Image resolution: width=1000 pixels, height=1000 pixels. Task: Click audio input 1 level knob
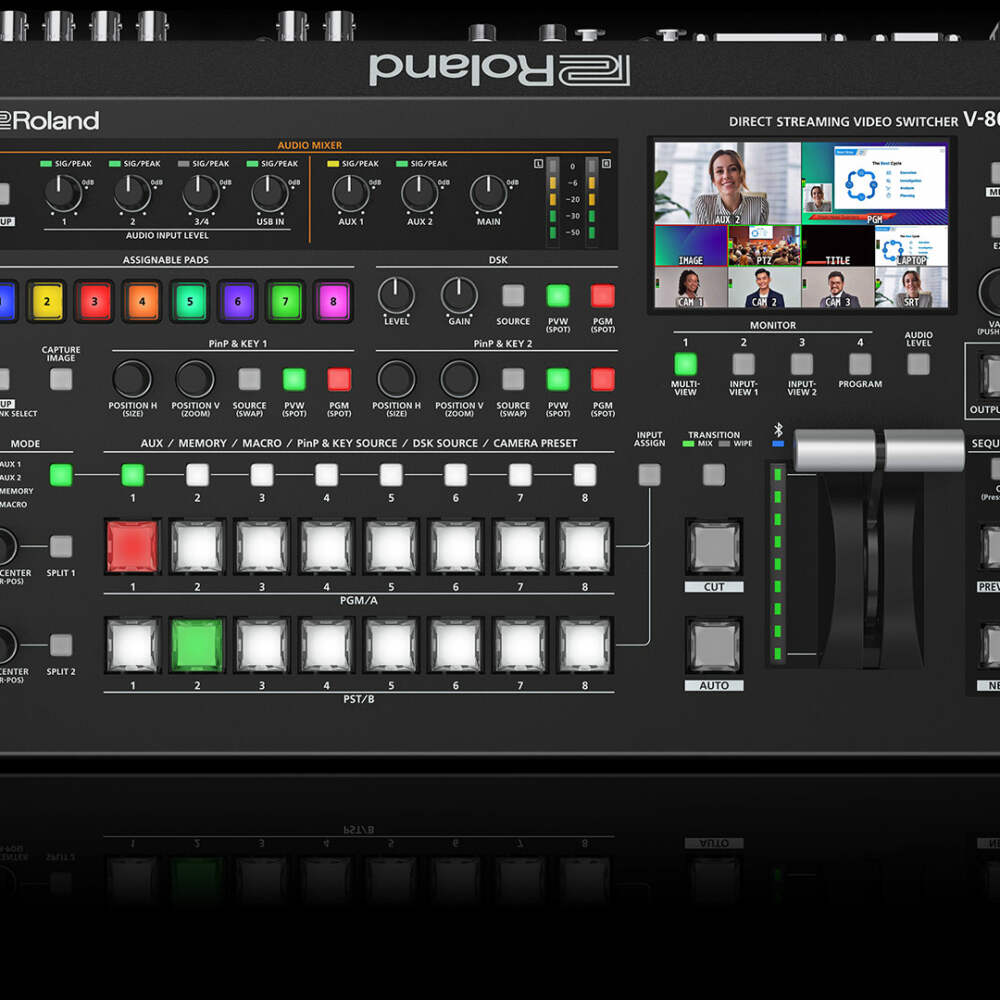click(64, 193)
